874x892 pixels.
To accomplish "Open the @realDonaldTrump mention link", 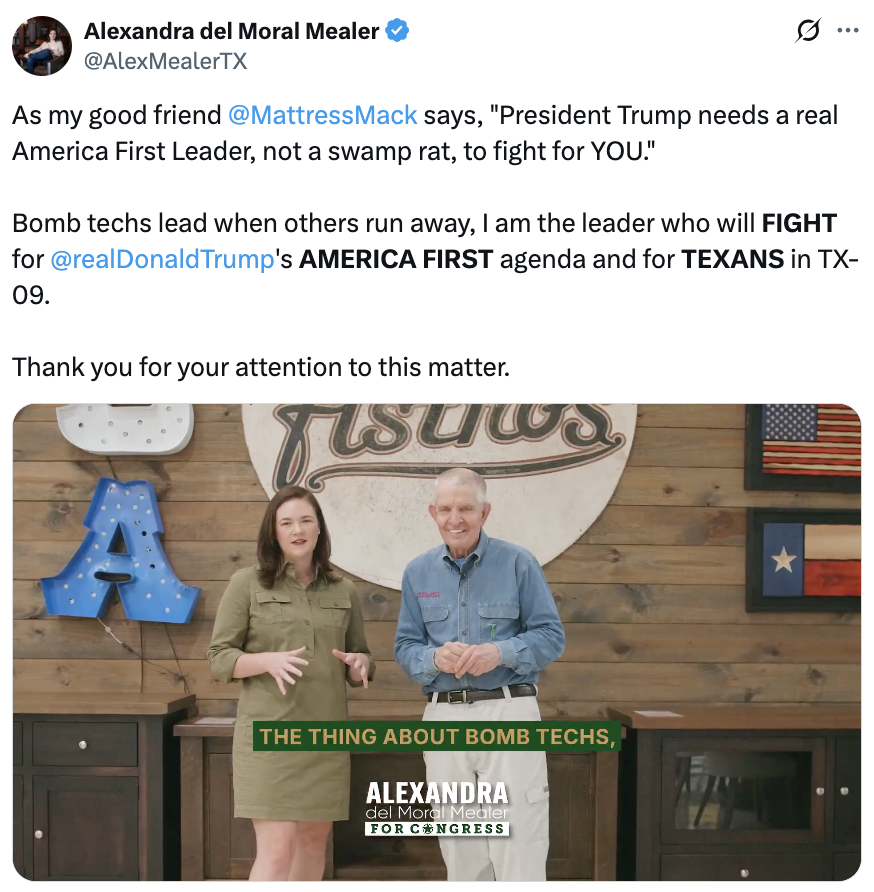I will [162, 259].
